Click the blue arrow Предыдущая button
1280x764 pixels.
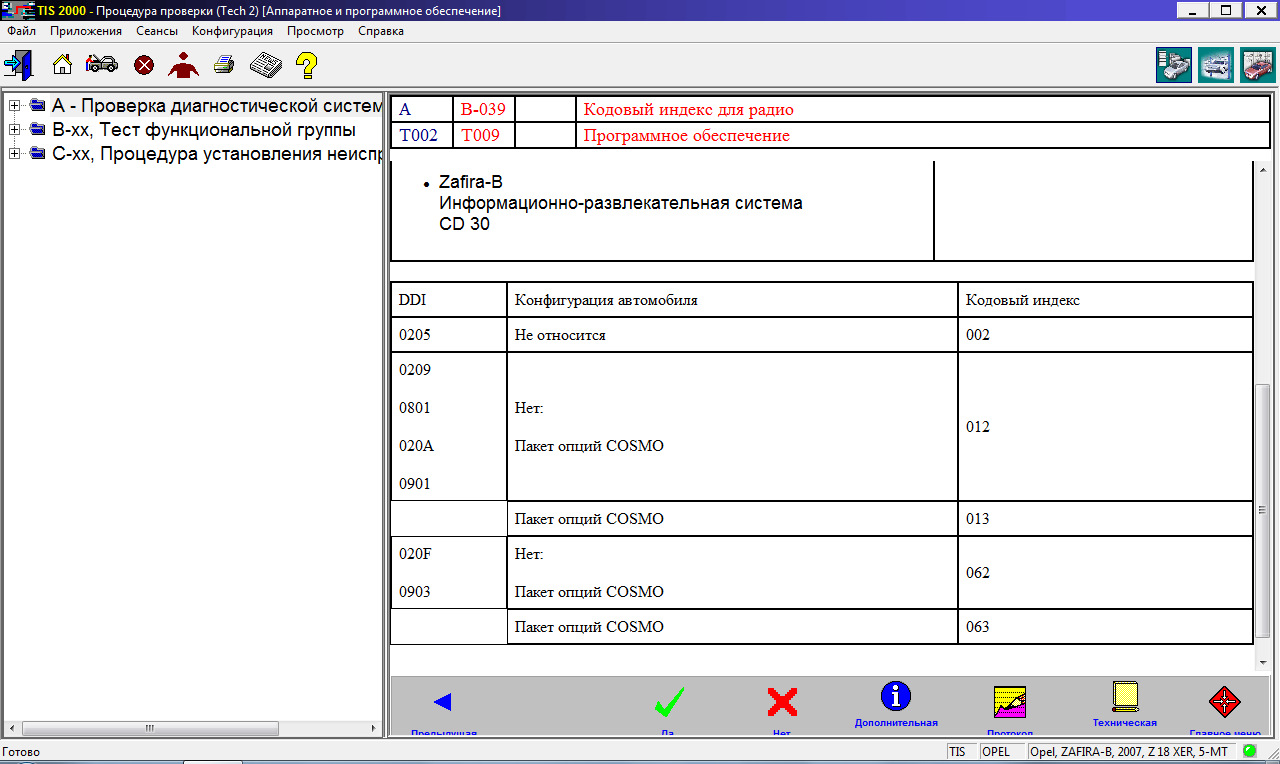point(443,703)
